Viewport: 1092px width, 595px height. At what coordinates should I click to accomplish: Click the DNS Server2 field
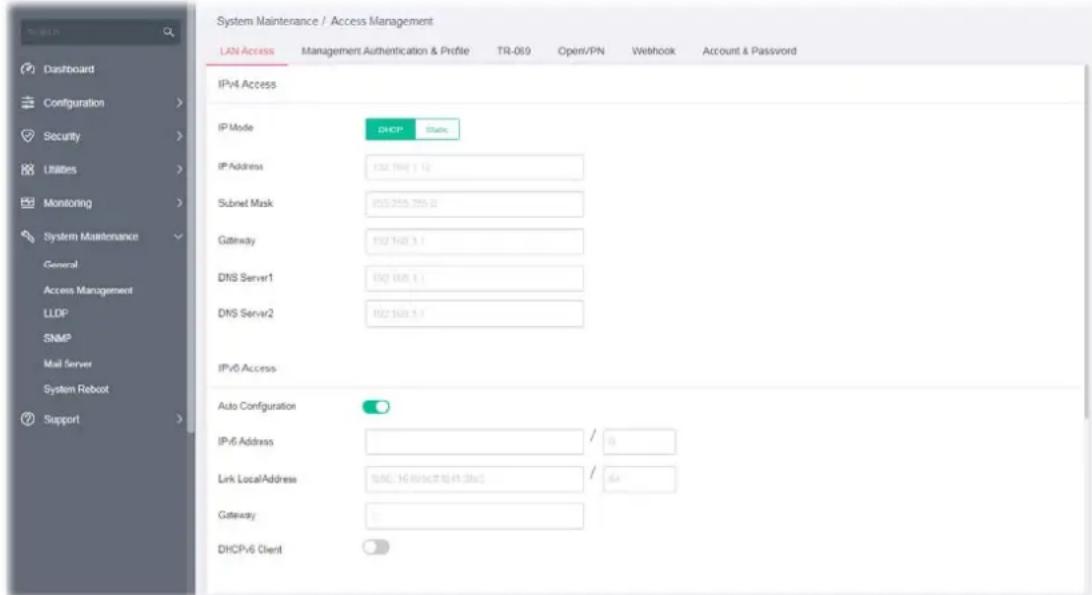(x=474, y=314)
